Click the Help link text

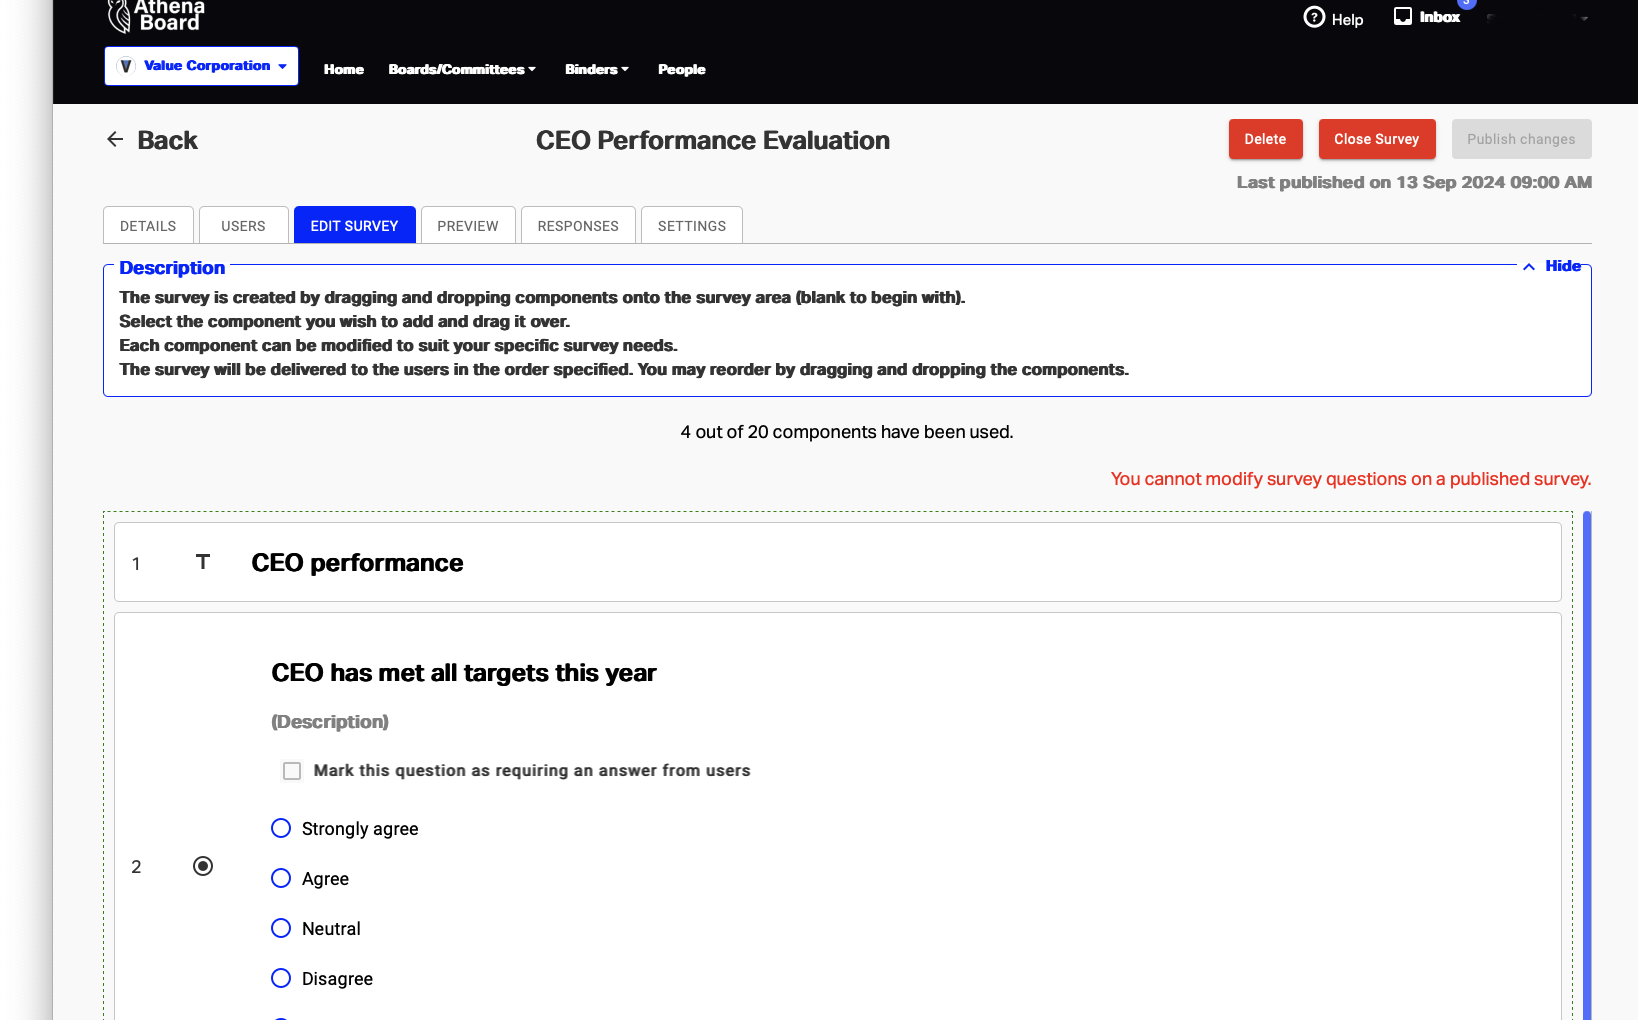(1347, 20)
